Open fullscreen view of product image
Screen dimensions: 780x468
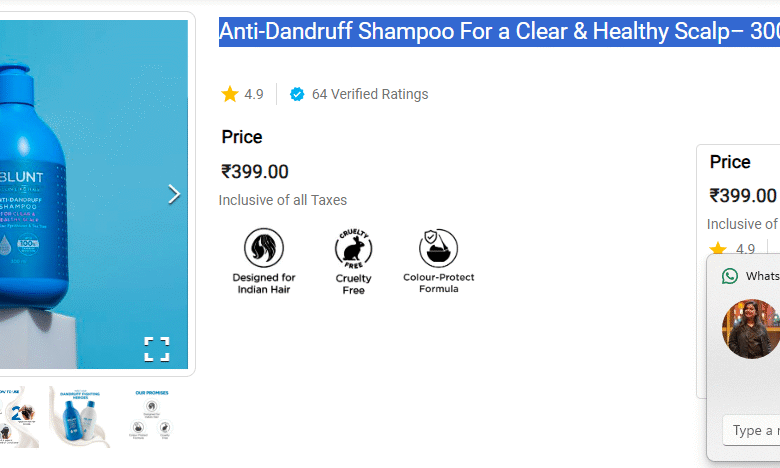click(157, 349)
